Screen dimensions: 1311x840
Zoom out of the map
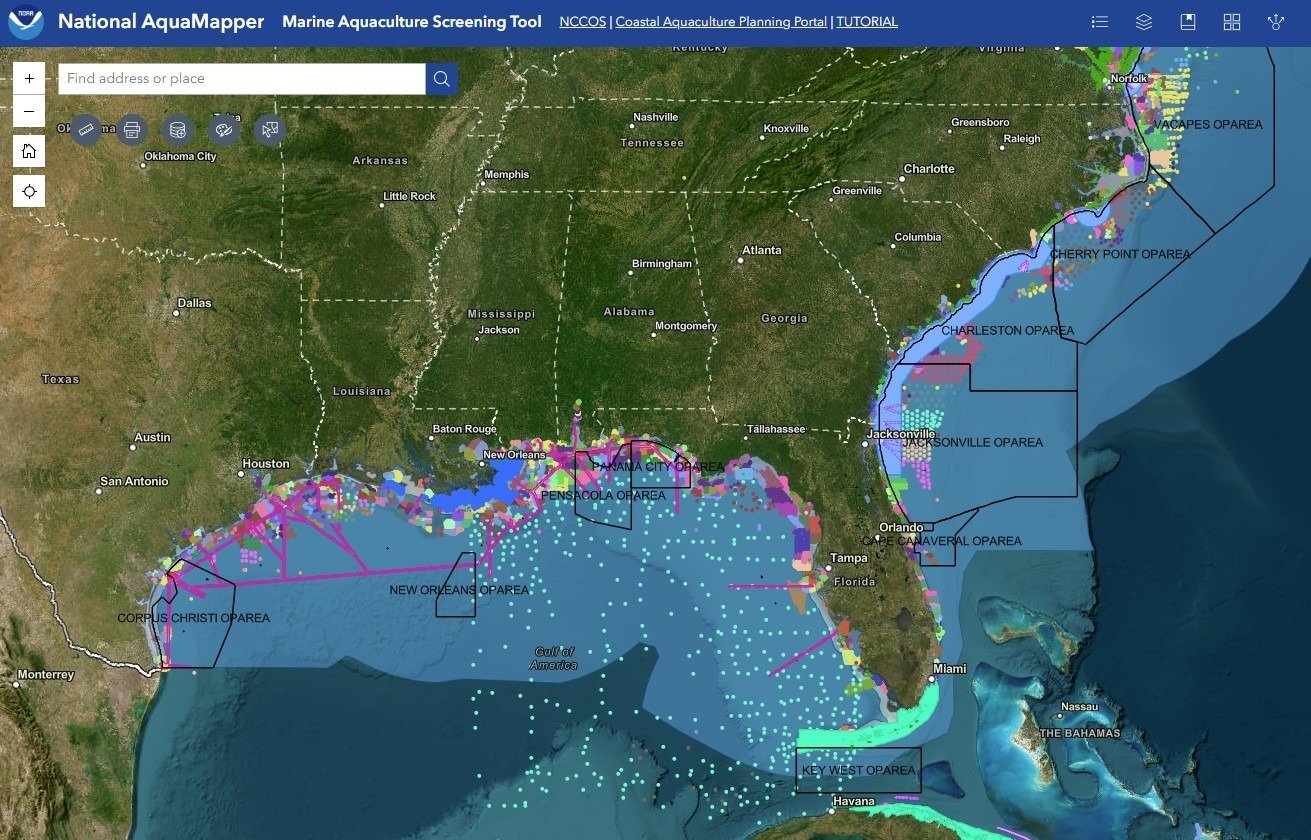coord(29,111)
